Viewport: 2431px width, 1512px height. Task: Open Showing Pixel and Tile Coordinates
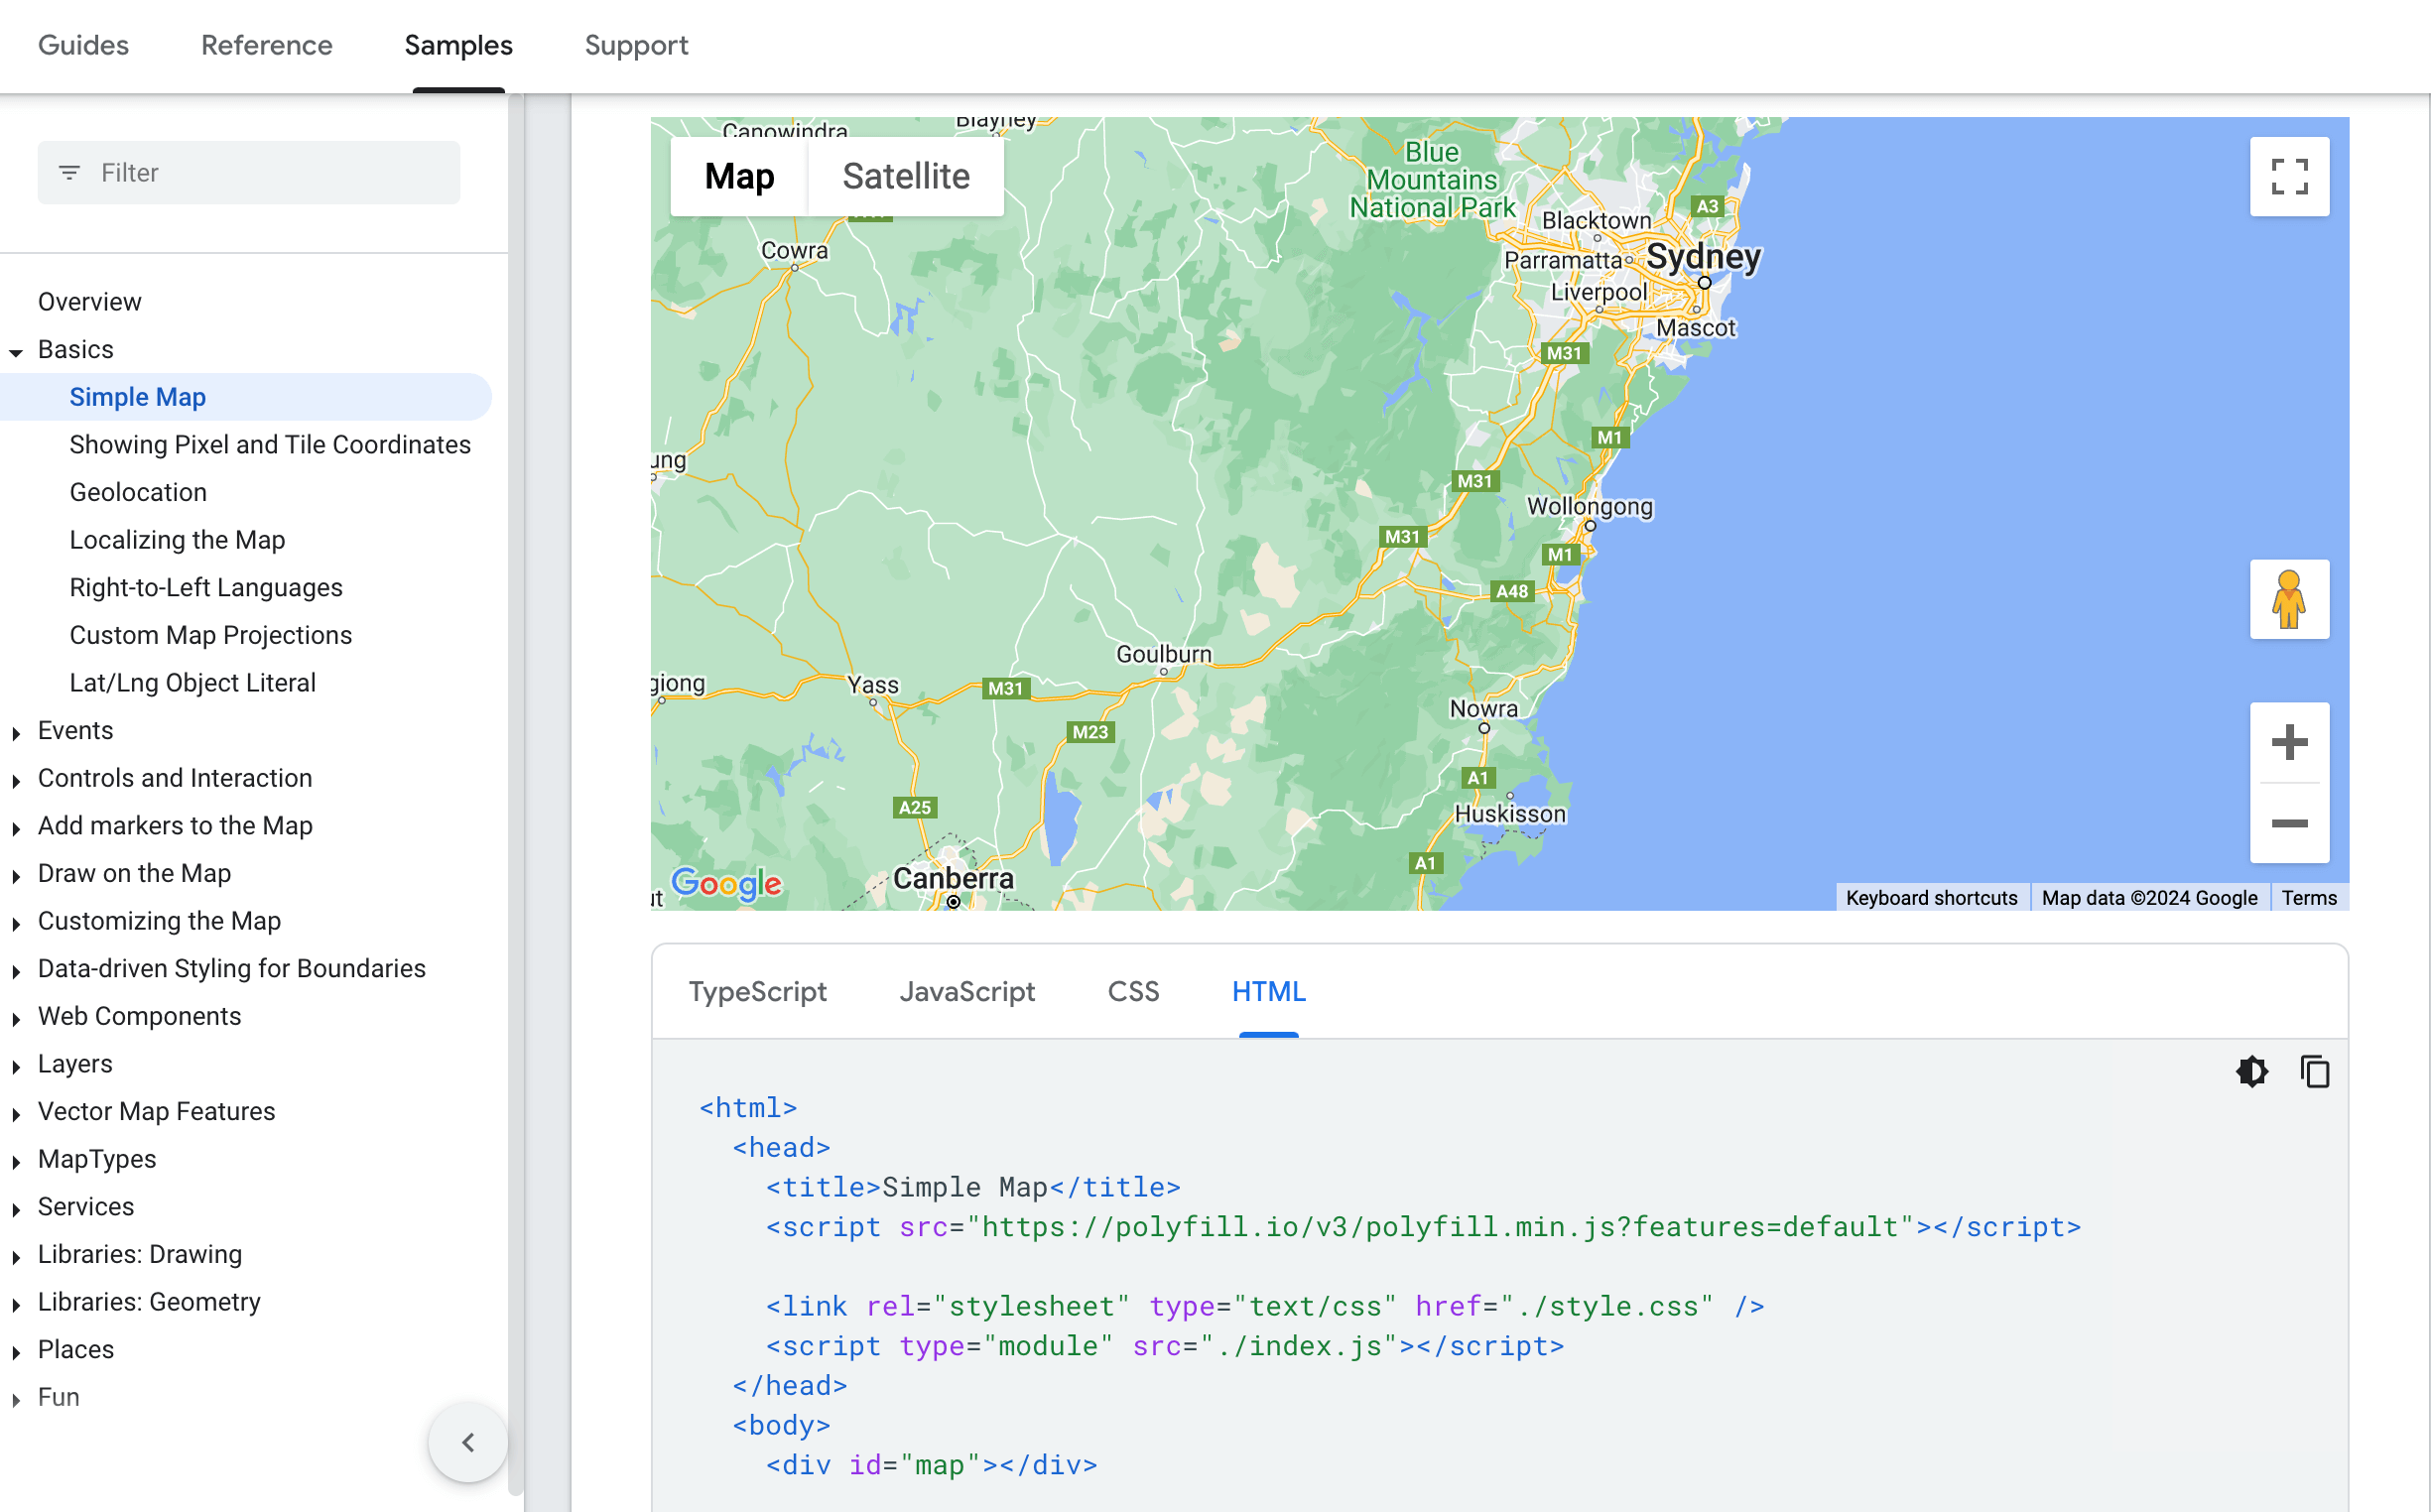(x=270, y=444)
